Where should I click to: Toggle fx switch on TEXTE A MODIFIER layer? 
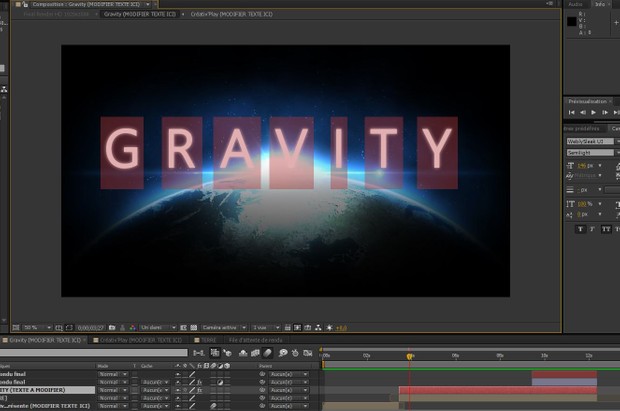tap(200, 390)
